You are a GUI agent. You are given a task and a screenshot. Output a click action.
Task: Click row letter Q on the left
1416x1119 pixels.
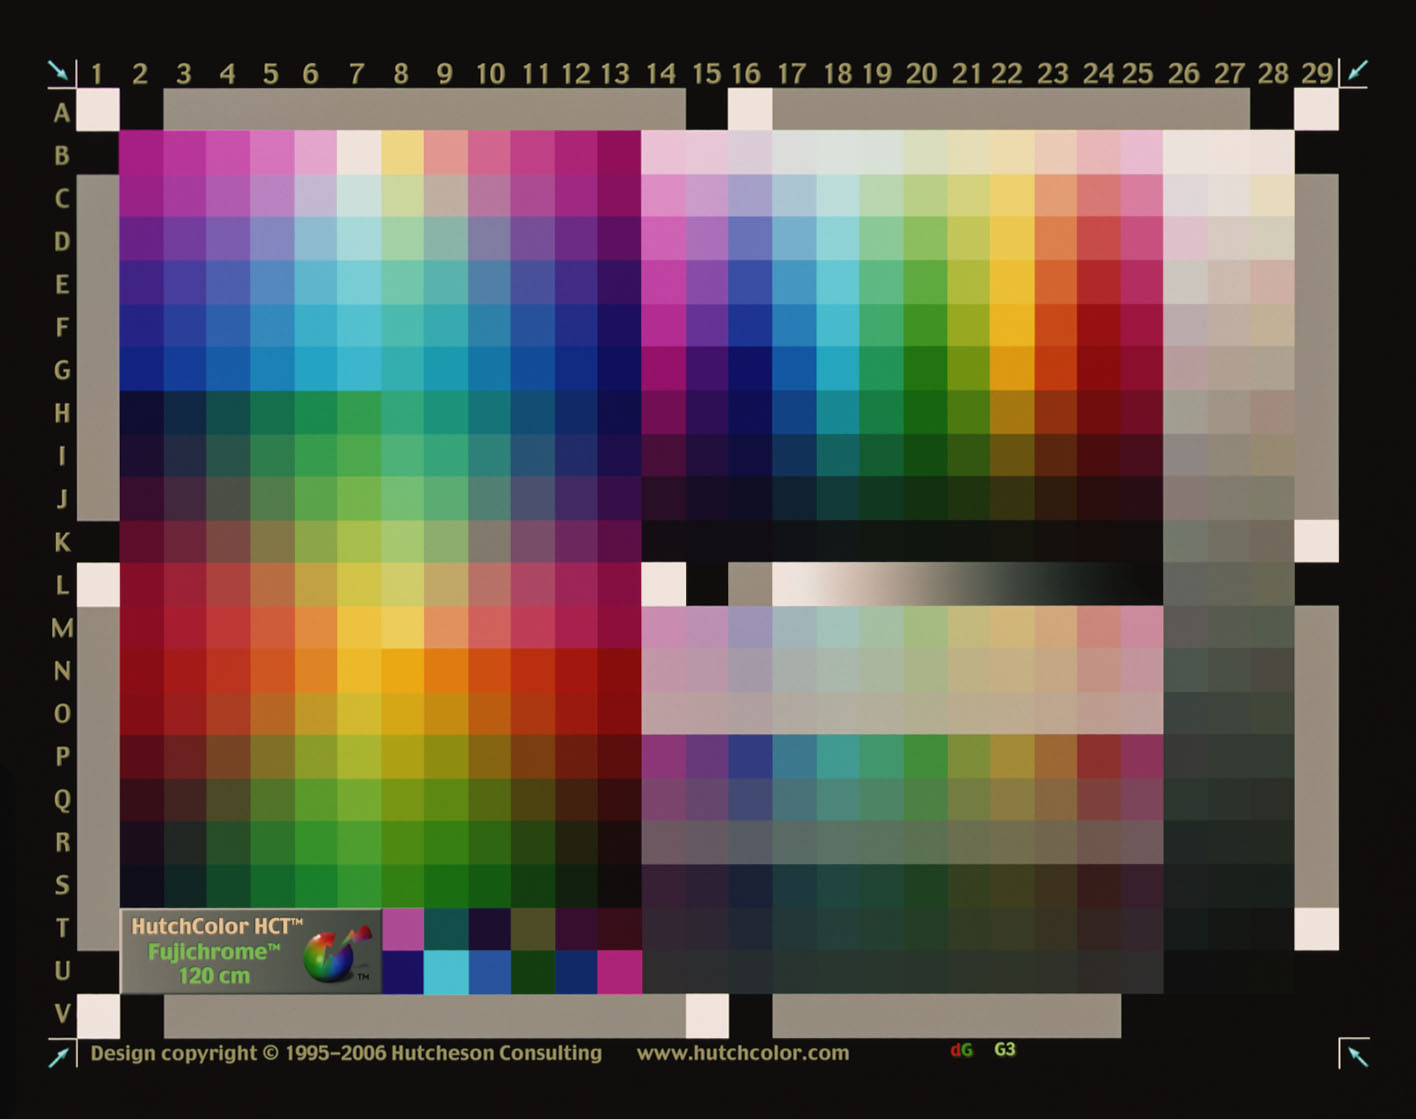click(x=62, y=800)
